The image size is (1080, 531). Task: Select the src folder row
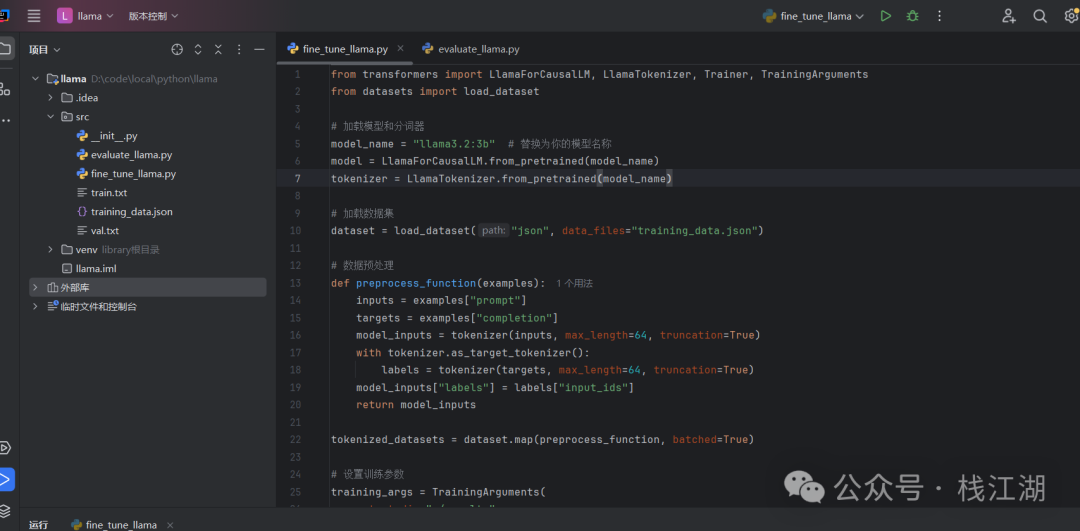coord(147,117)
